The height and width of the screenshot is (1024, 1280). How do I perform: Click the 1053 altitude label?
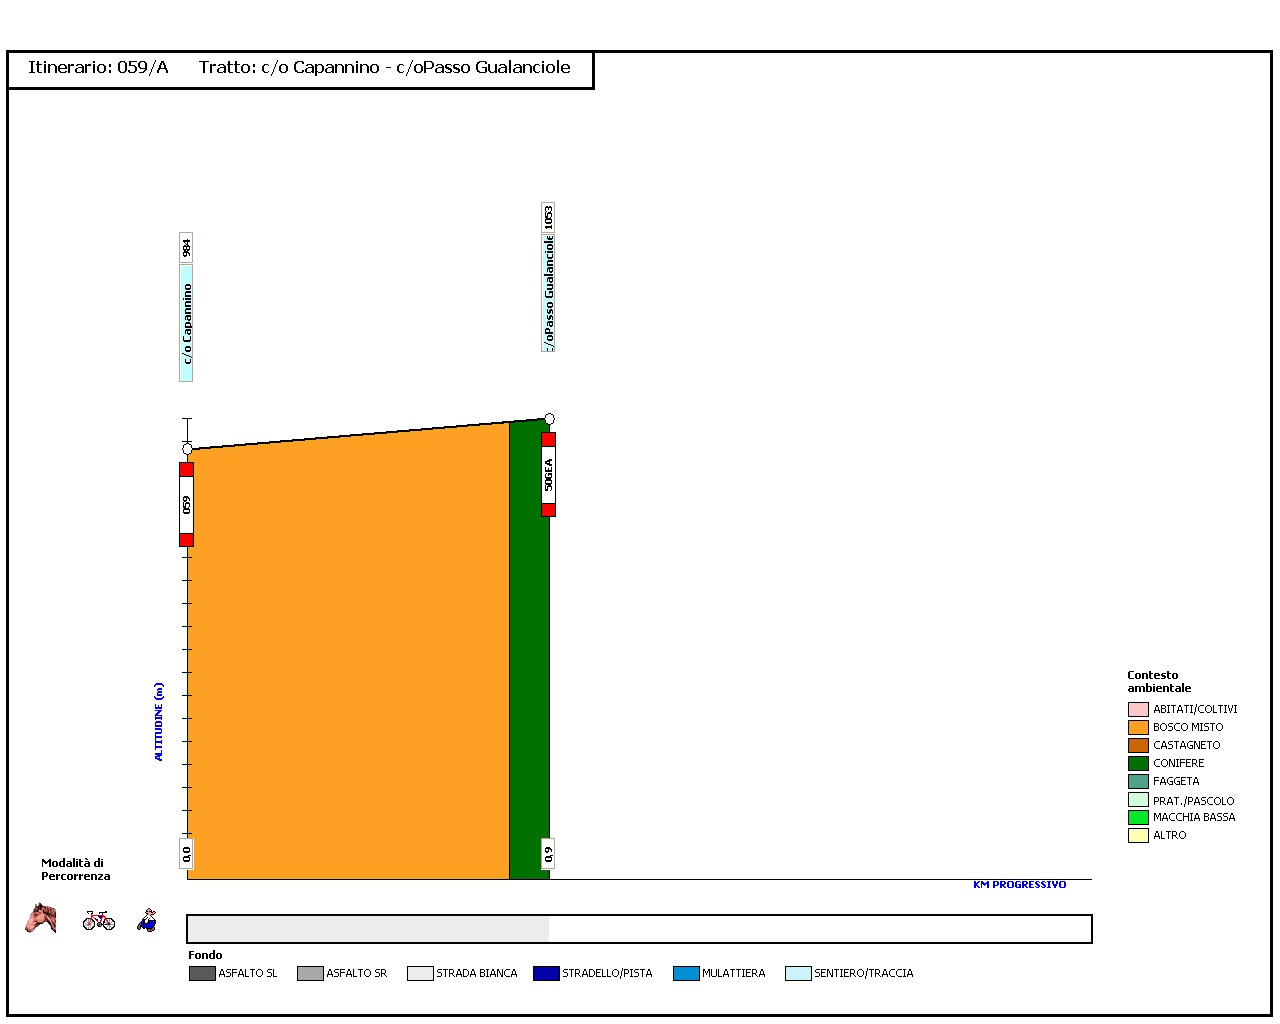pyautogui.click(x=548, y=218)
